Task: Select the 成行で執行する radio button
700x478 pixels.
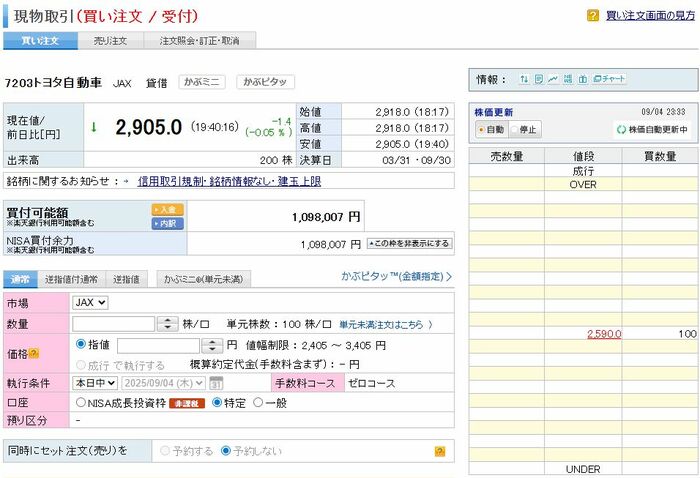Action: (81, 365)
